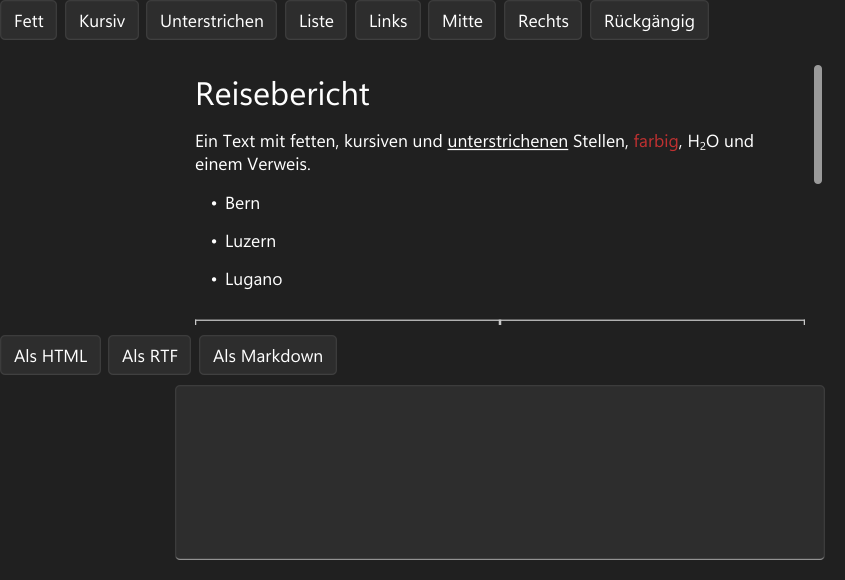Click the empty export output text area

[x=500, y=473]
